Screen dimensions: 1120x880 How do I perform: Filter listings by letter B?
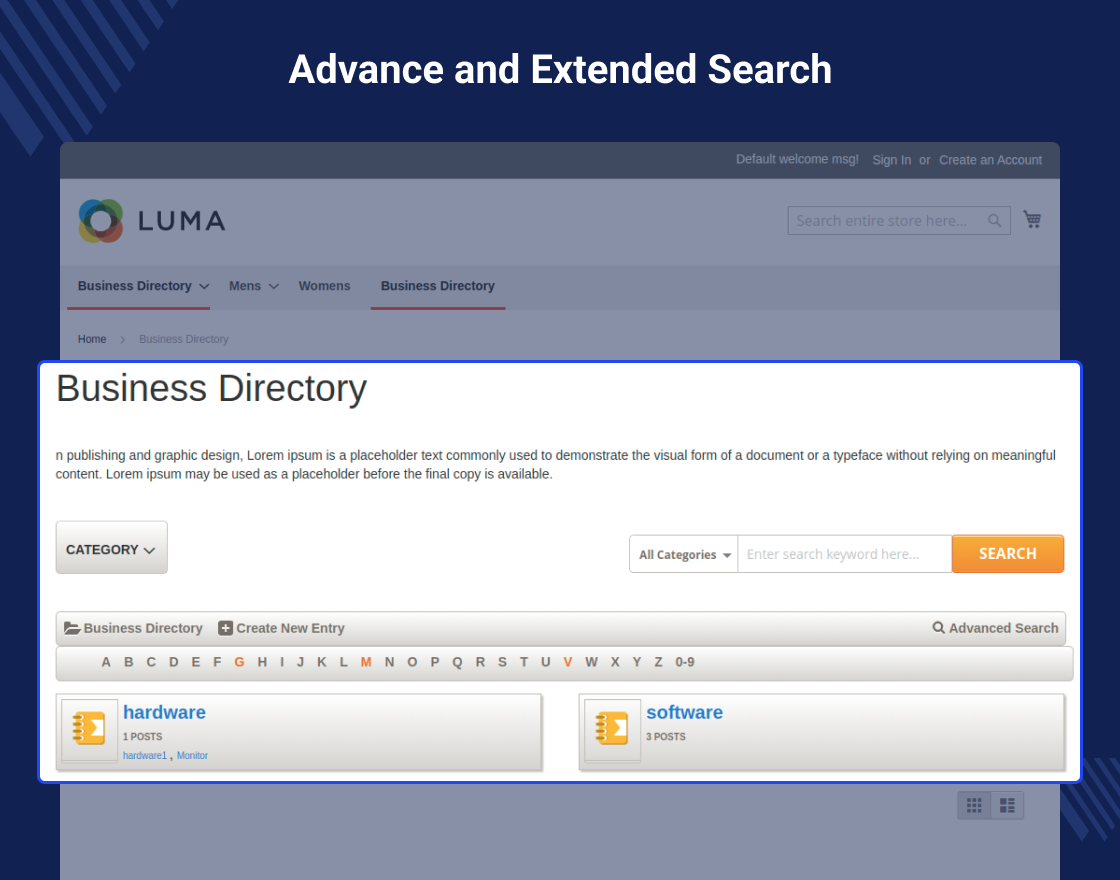click(x=129, y=662)
